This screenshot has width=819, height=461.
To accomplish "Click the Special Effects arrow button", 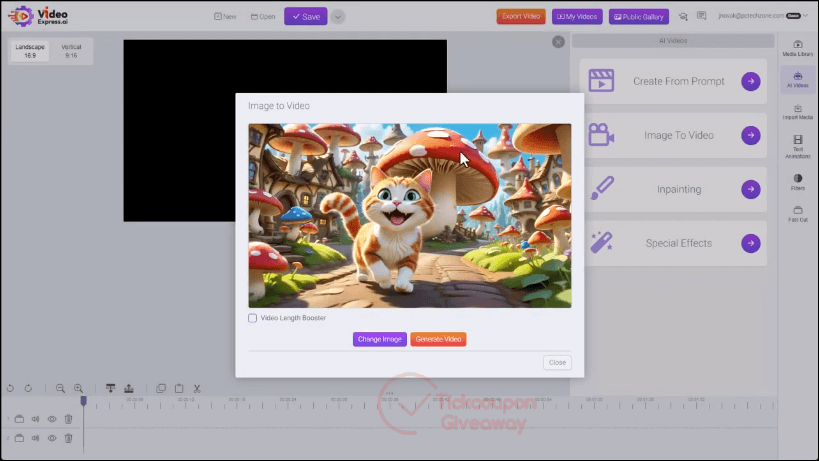I will click(x=751, y=243).
